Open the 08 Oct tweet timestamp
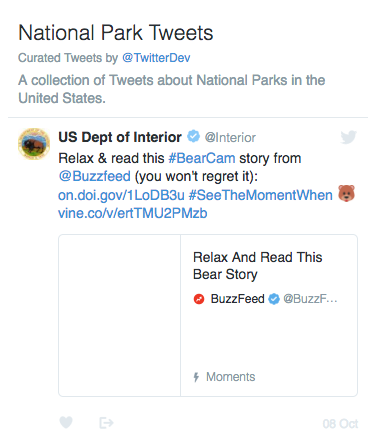The image size is (375, 444). 340,424
